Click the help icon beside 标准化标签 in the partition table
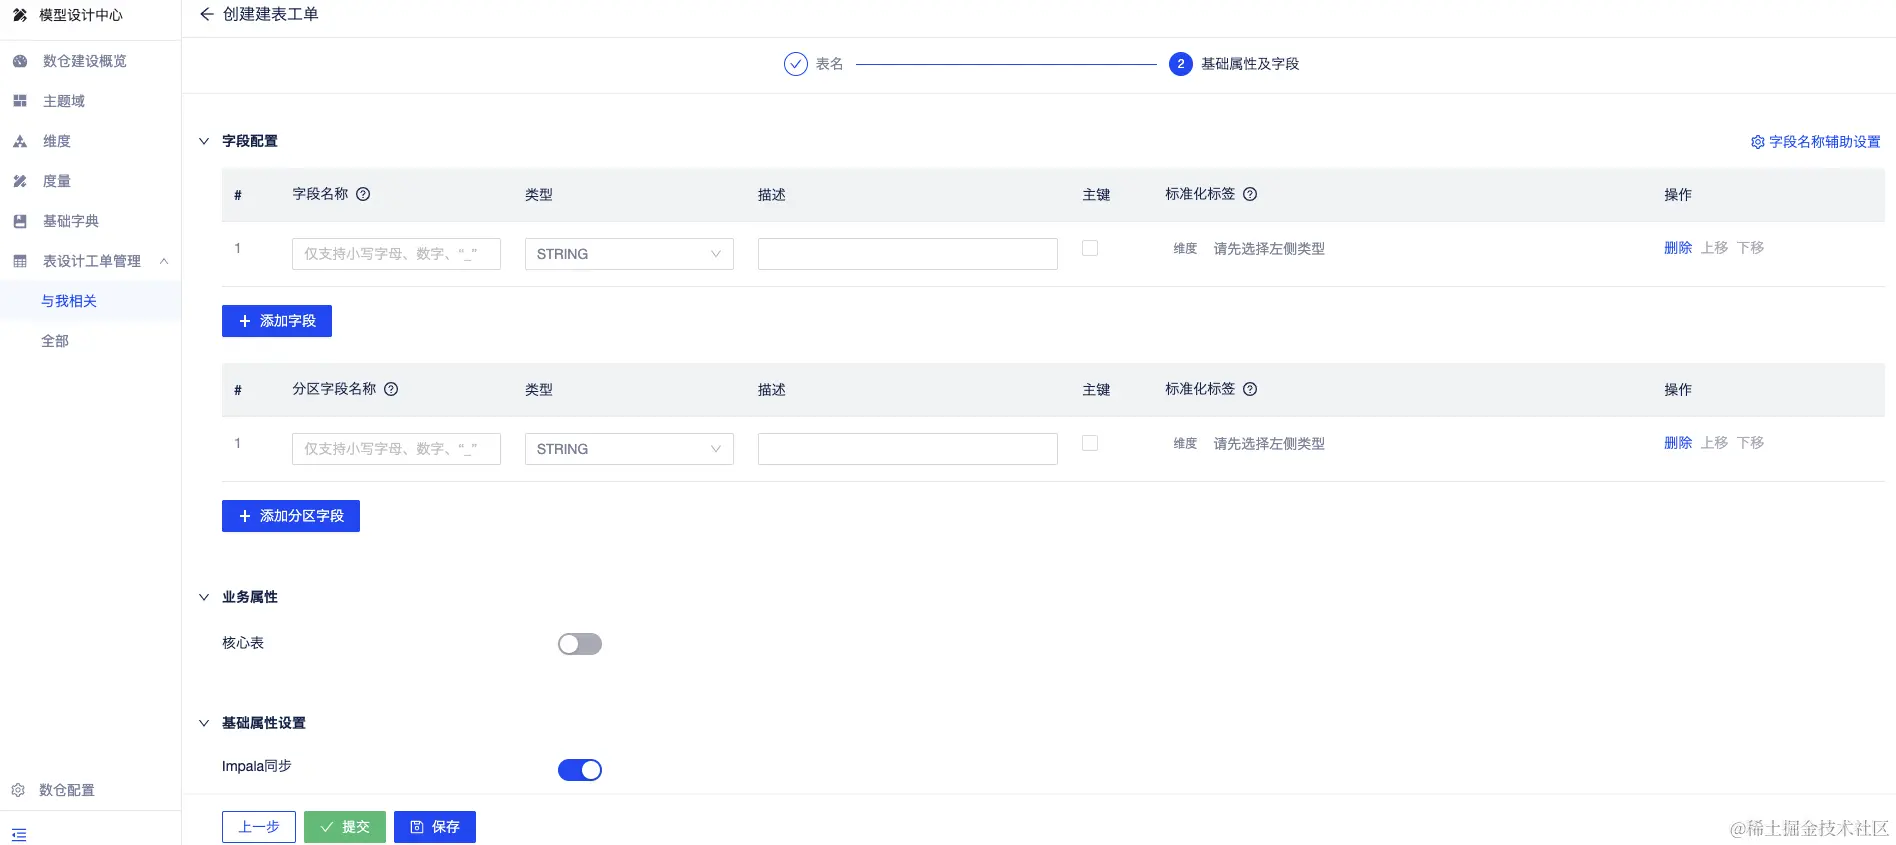The height and width of the screenshot is (845, 1896). [x=1250, y=389]
